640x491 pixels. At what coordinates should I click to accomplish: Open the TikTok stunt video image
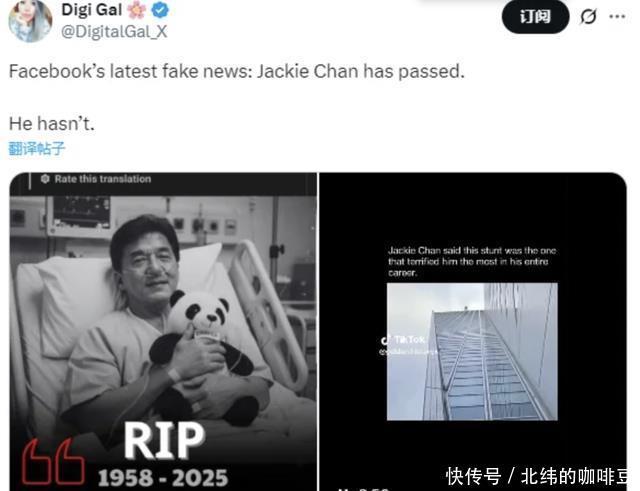click(x=473, y=331)
